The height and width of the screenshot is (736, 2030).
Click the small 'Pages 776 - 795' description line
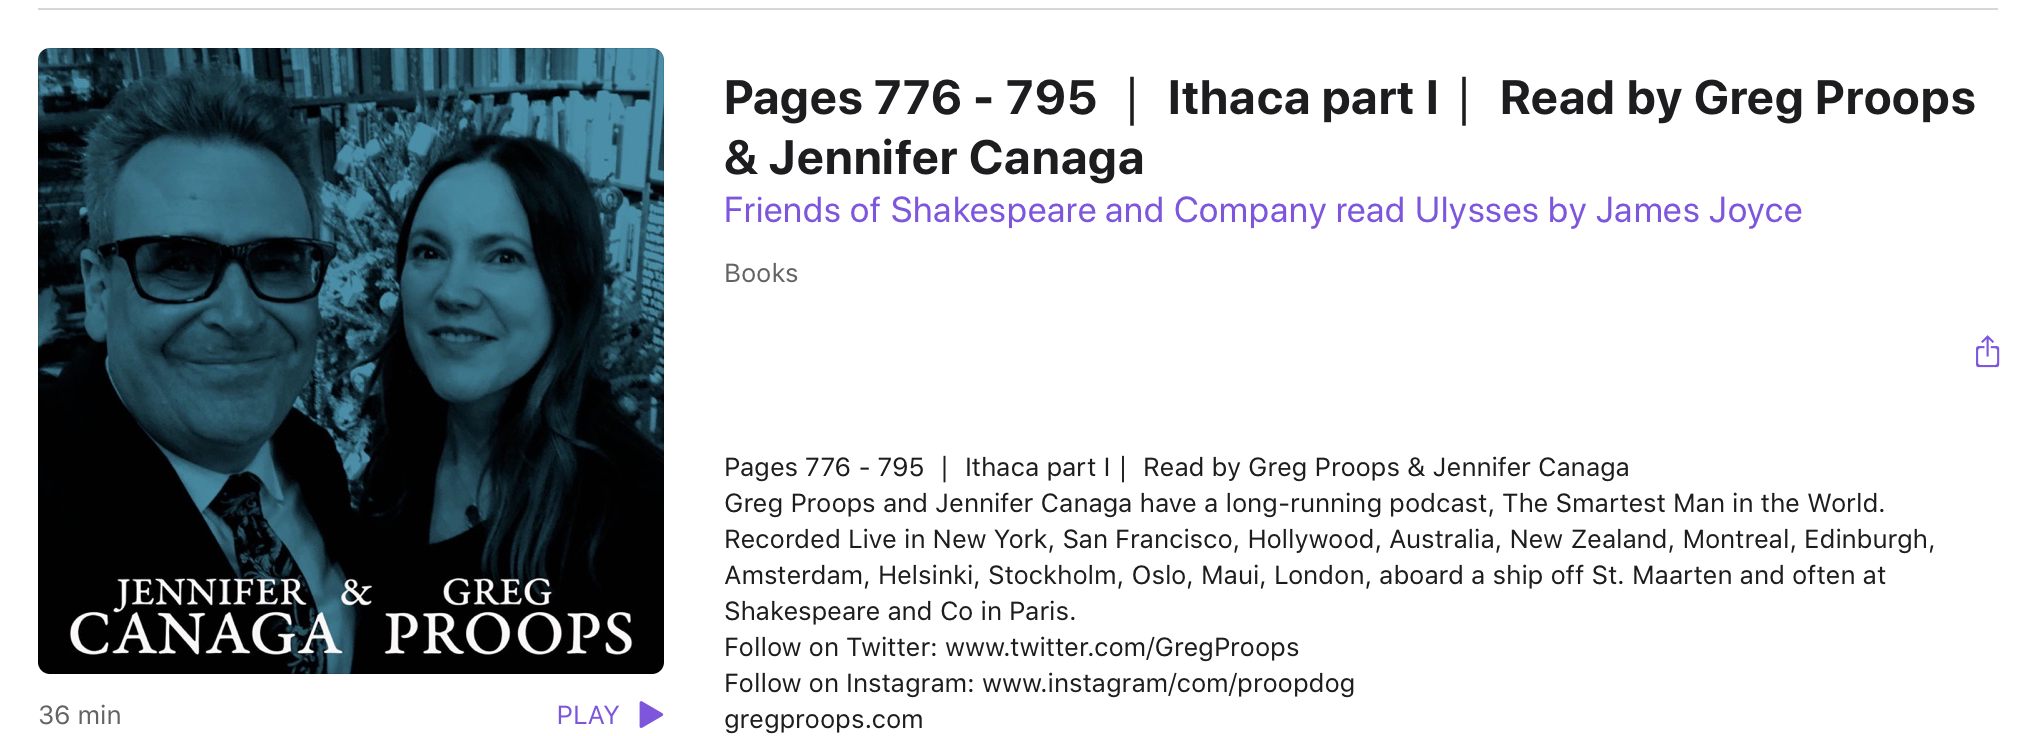[x=824, y=468]
